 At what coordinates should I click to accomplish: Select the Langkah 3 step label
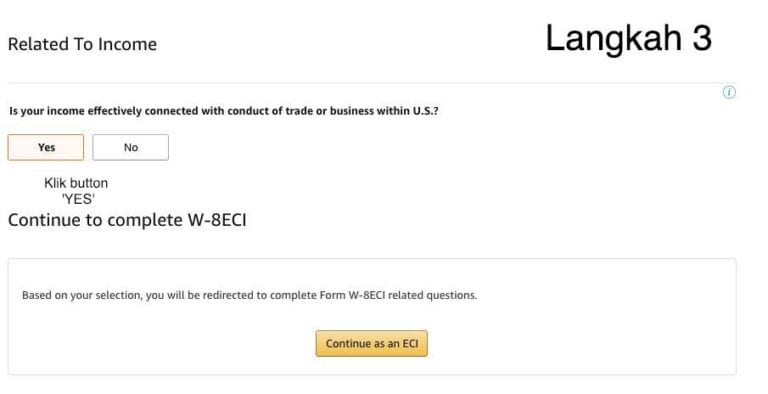[x=628, y=38]
